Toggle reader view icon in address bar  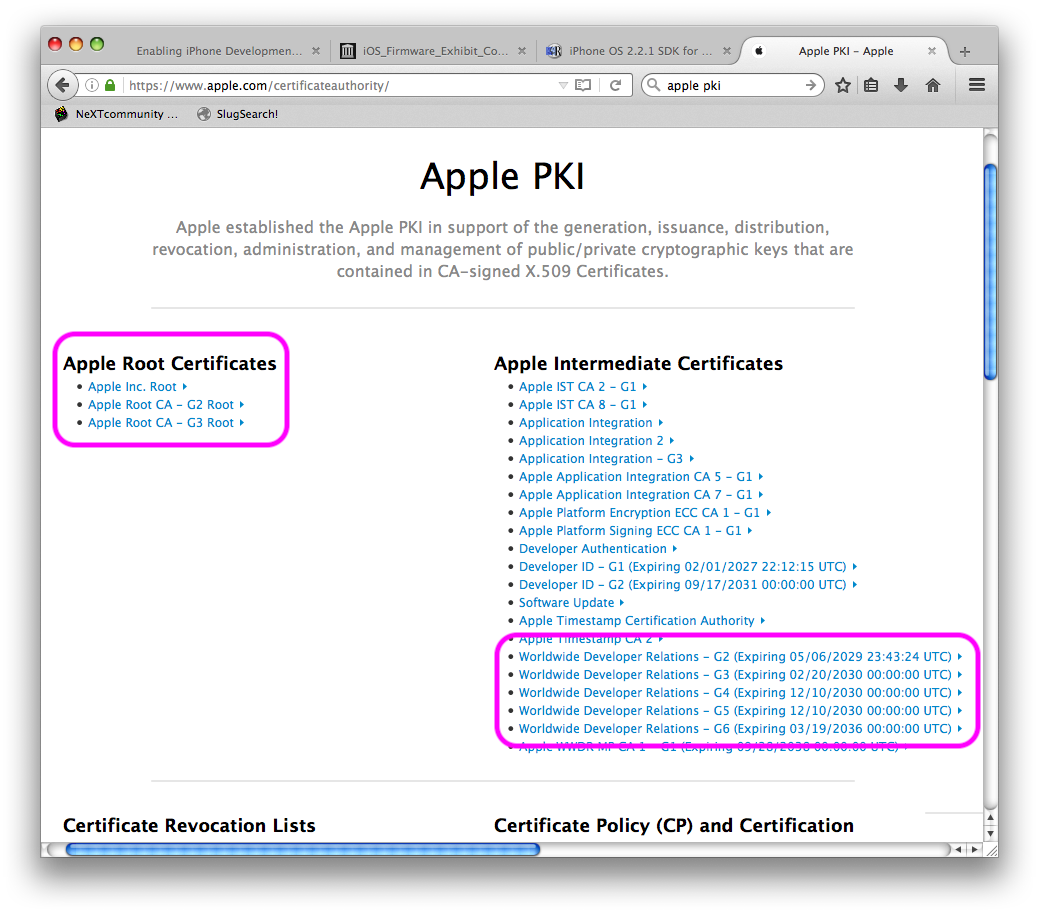click(583, 86)
